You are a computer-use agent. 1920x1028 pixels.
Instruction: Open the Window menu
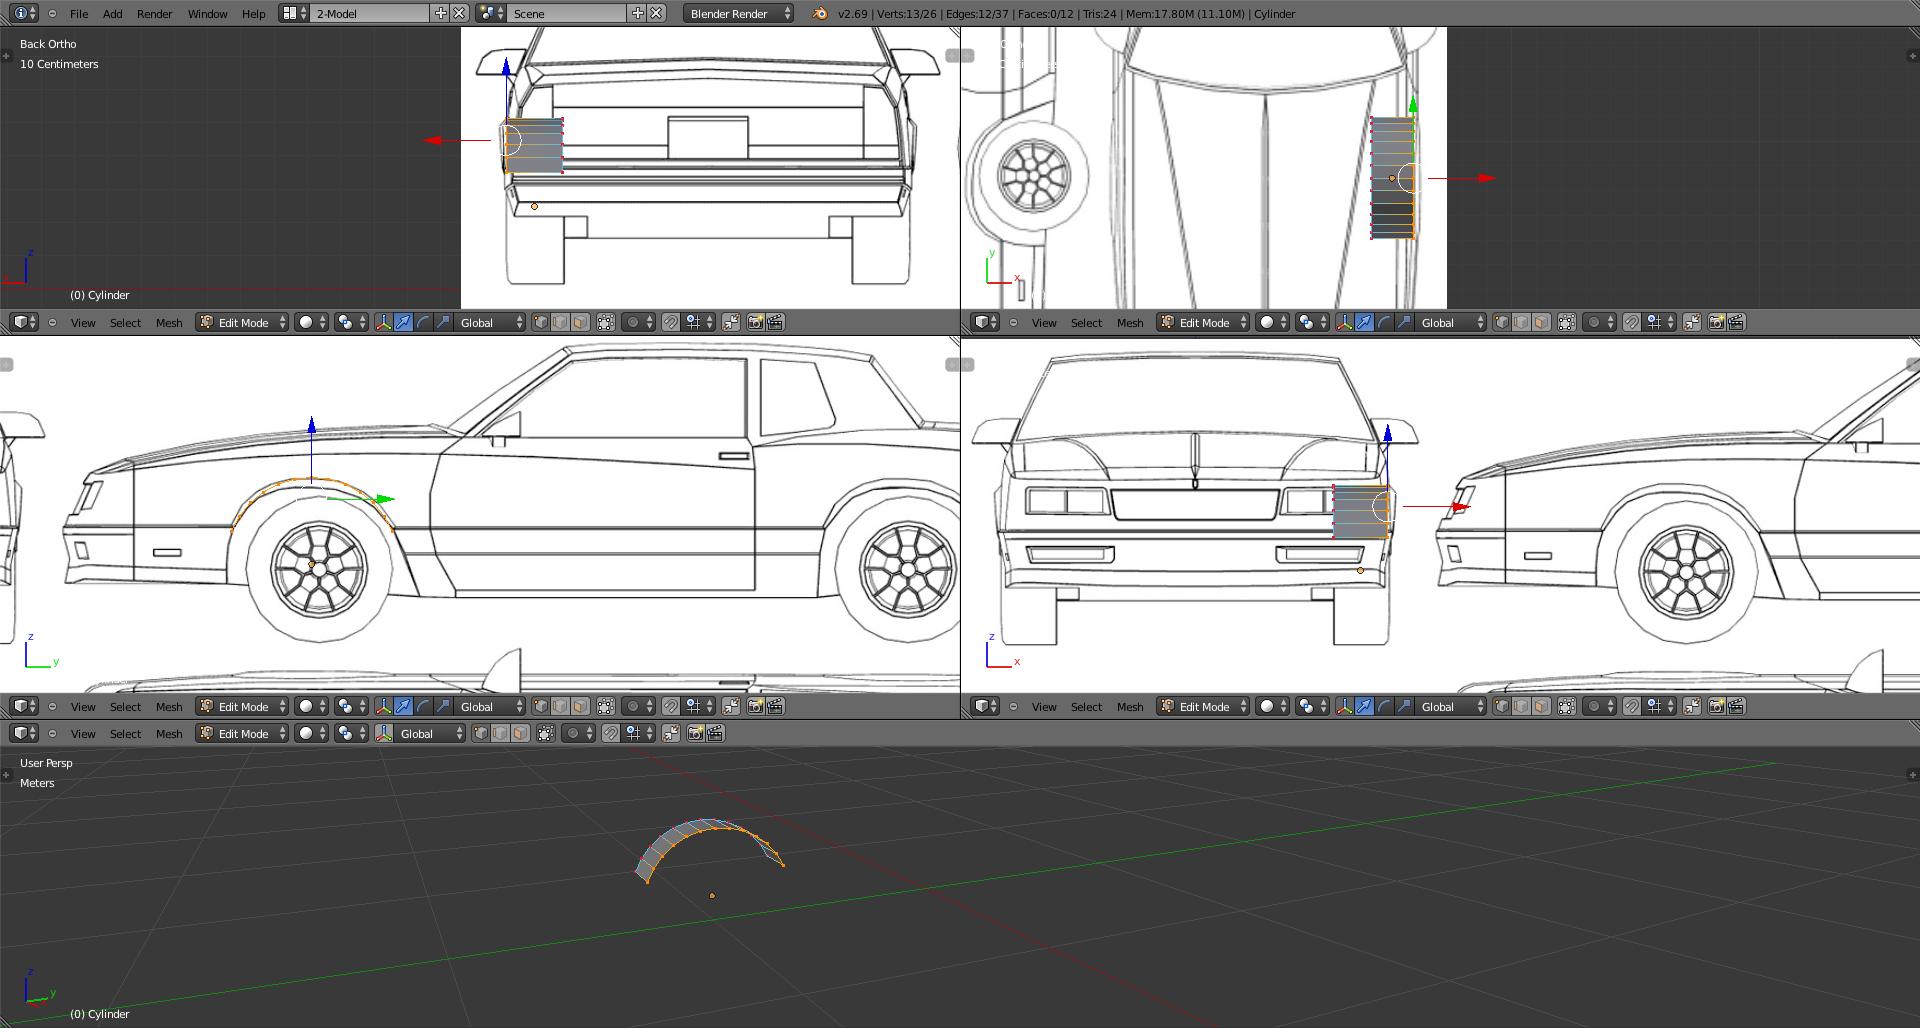pyautogui.click(x=208, y=14)
